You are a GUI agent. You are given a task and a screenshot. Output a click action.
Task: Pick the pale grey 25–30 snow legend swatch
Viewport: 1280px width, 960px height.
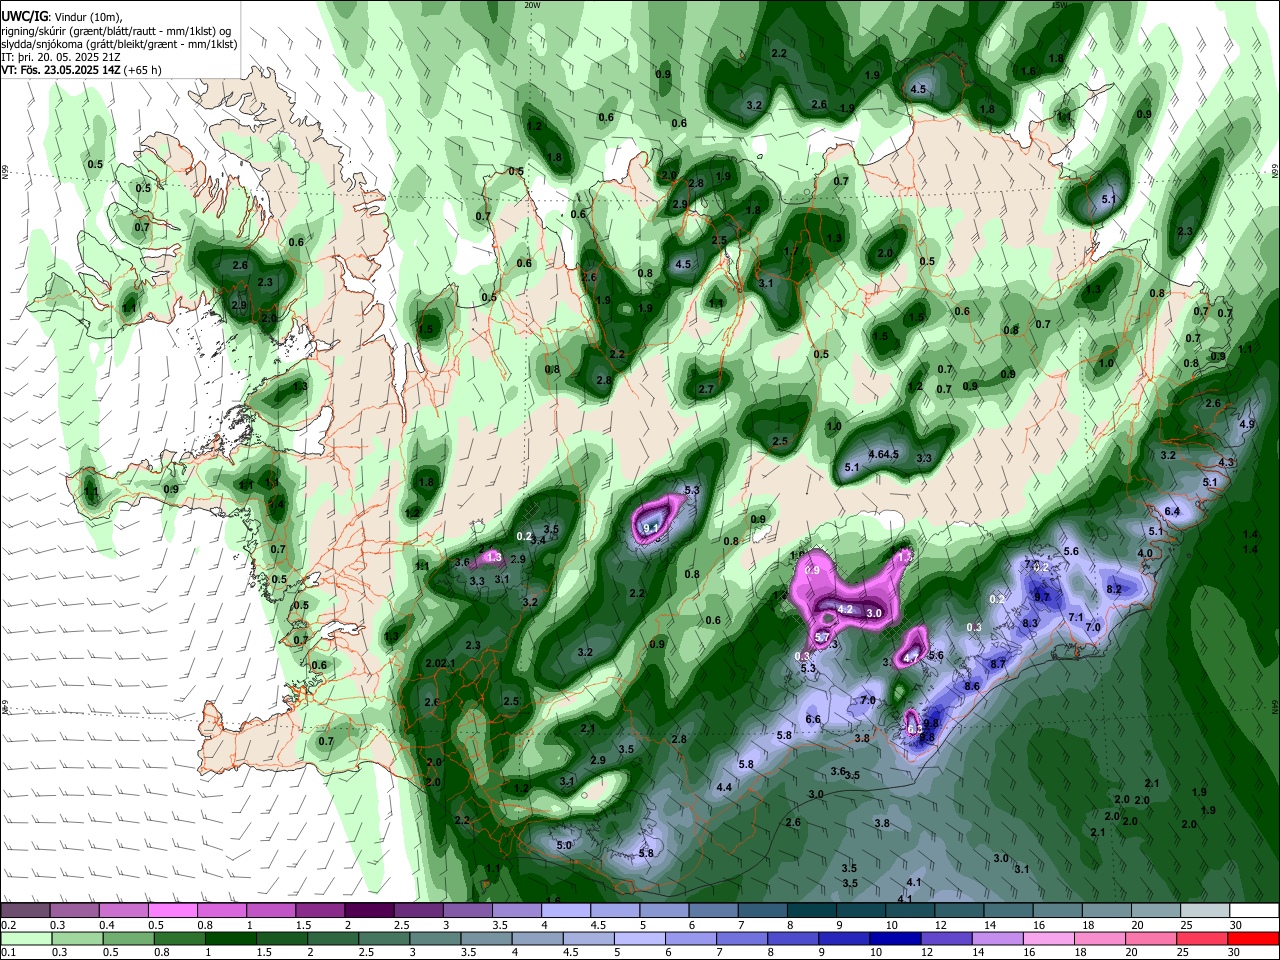[1205, 910]
